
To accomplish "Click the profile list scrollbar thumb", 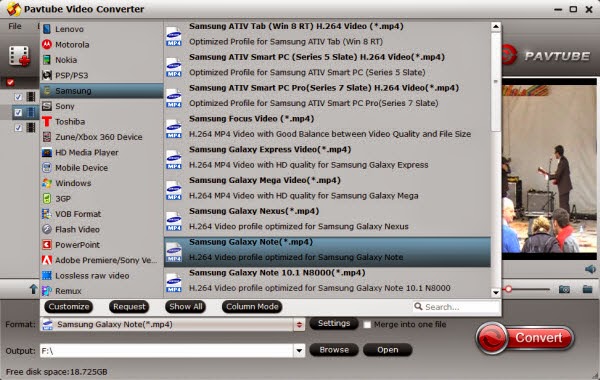I will coord(496,82).
